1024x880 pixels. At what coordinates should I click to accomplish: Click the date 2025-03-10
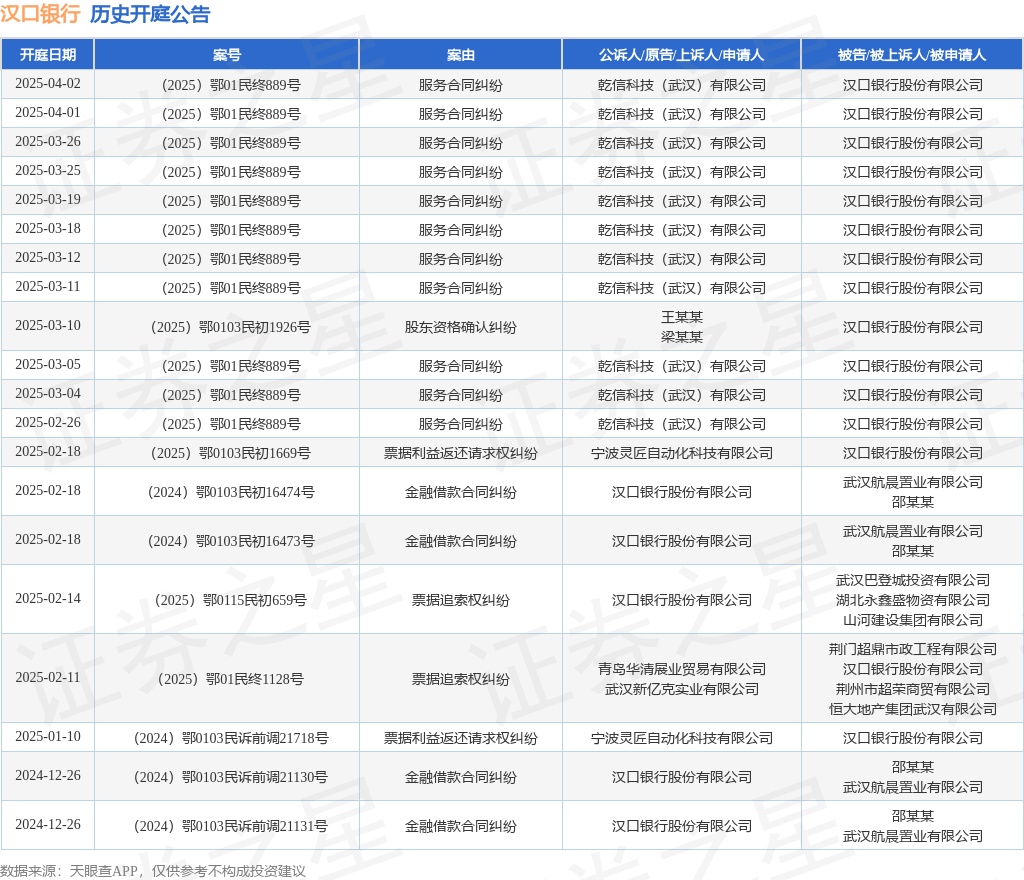tap(48, 325)
